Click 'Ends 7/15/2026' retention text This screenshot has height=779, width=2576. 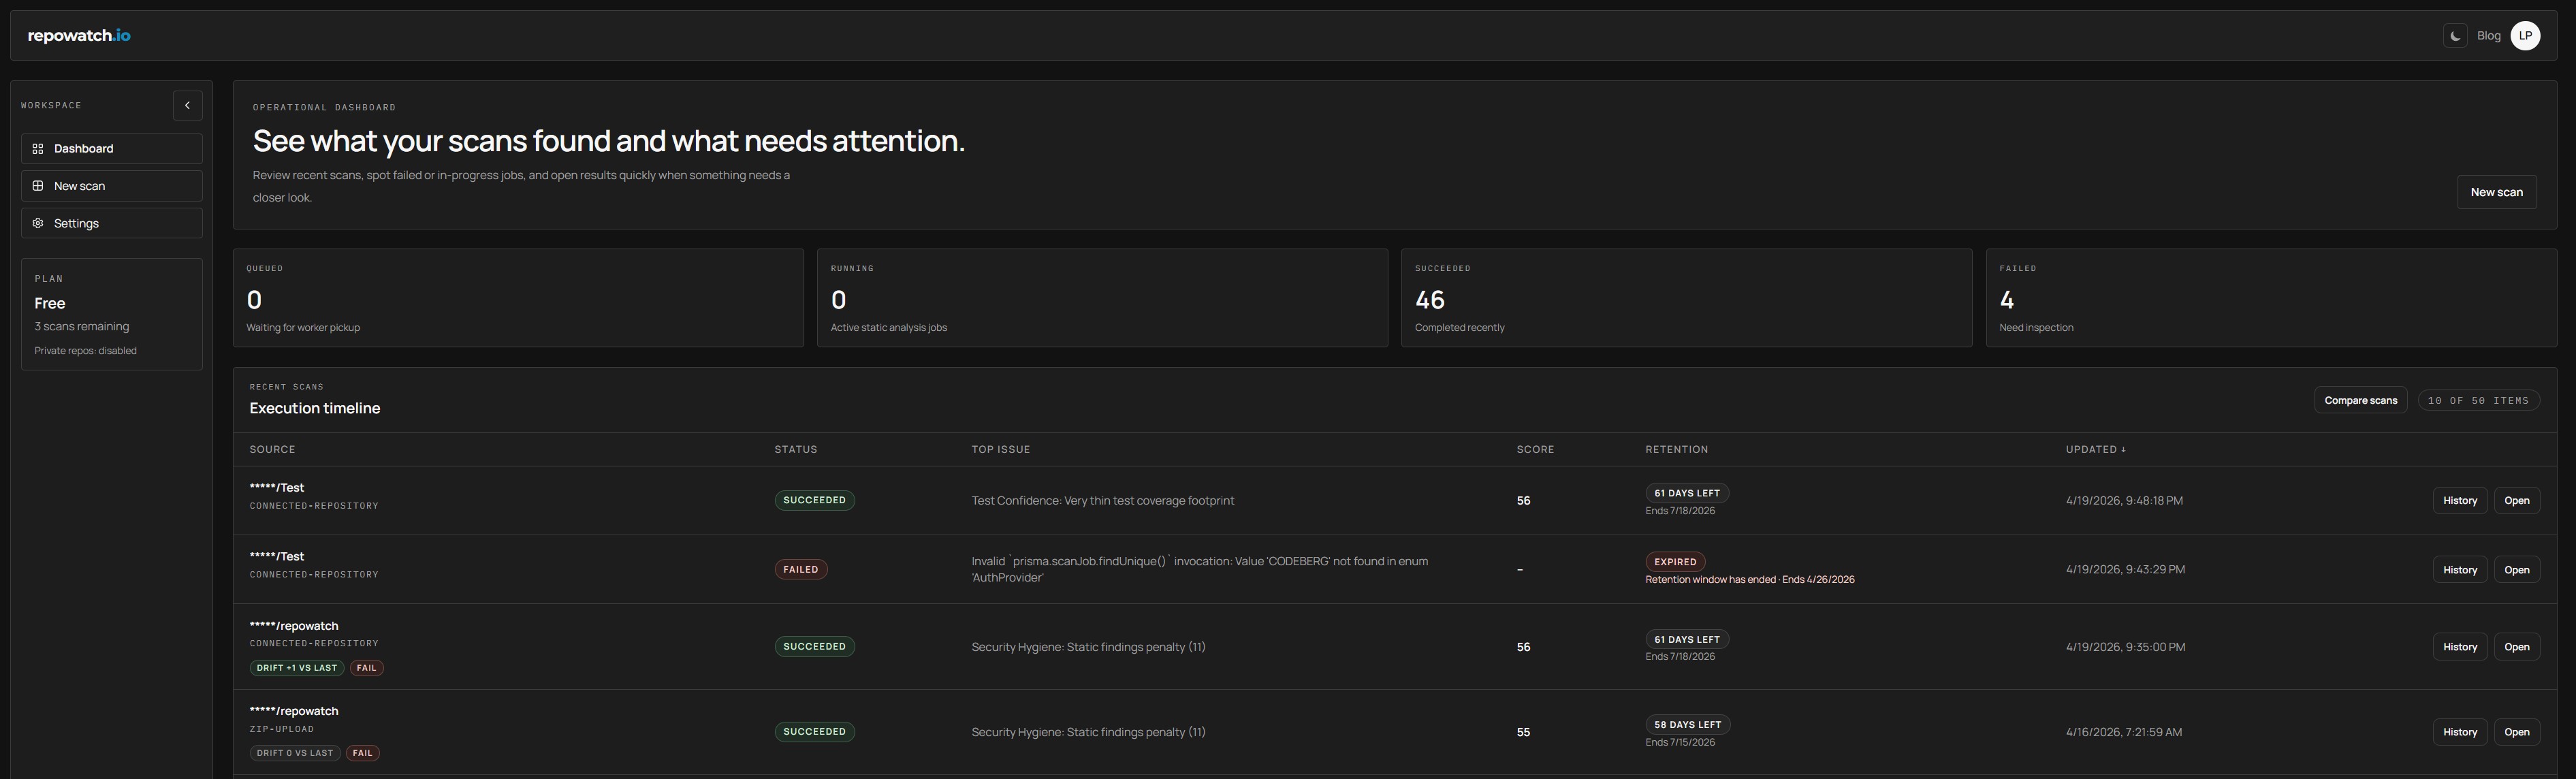pyautogui.click(x=1680, y=743)
